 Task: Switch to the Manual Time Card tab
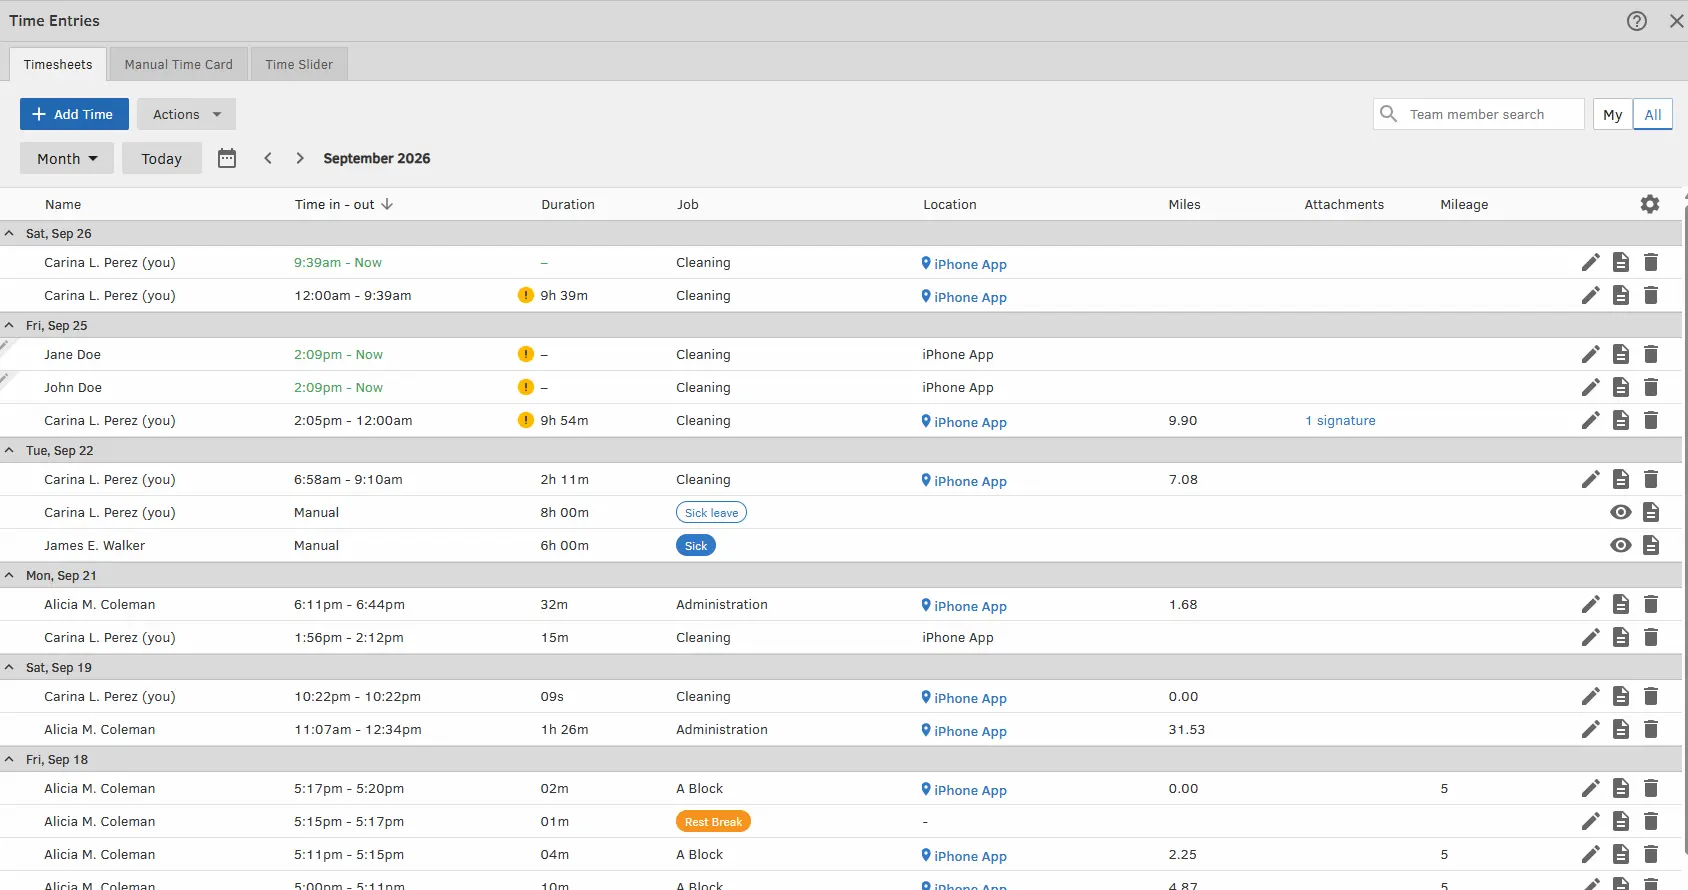179,64
